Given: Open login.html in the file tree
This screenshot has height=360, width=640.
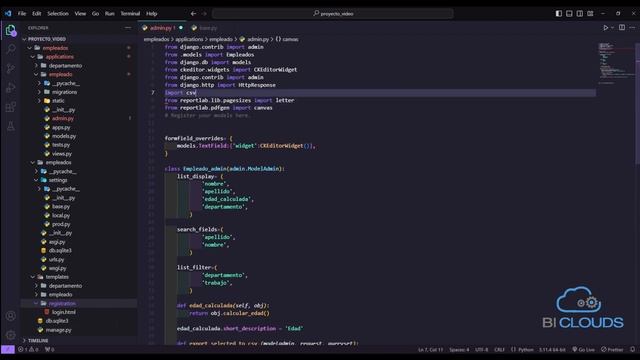Looking at the screenshot, I should tap(63, 312).
